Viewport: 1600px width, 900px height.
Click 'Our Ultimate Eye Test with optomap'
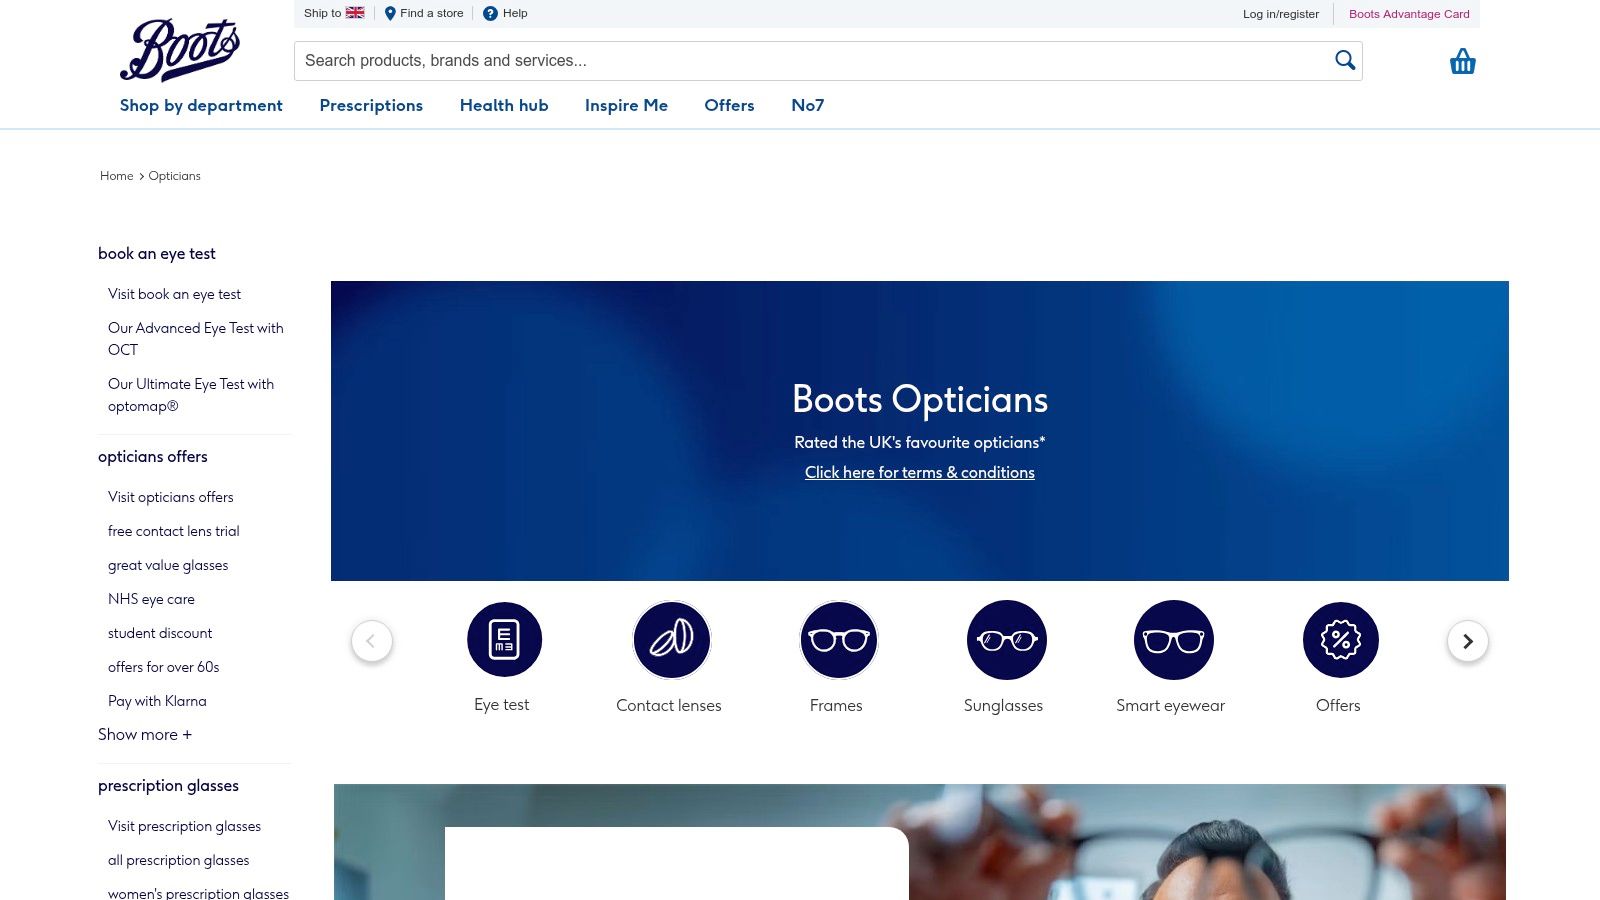click(x=191, y=395)
